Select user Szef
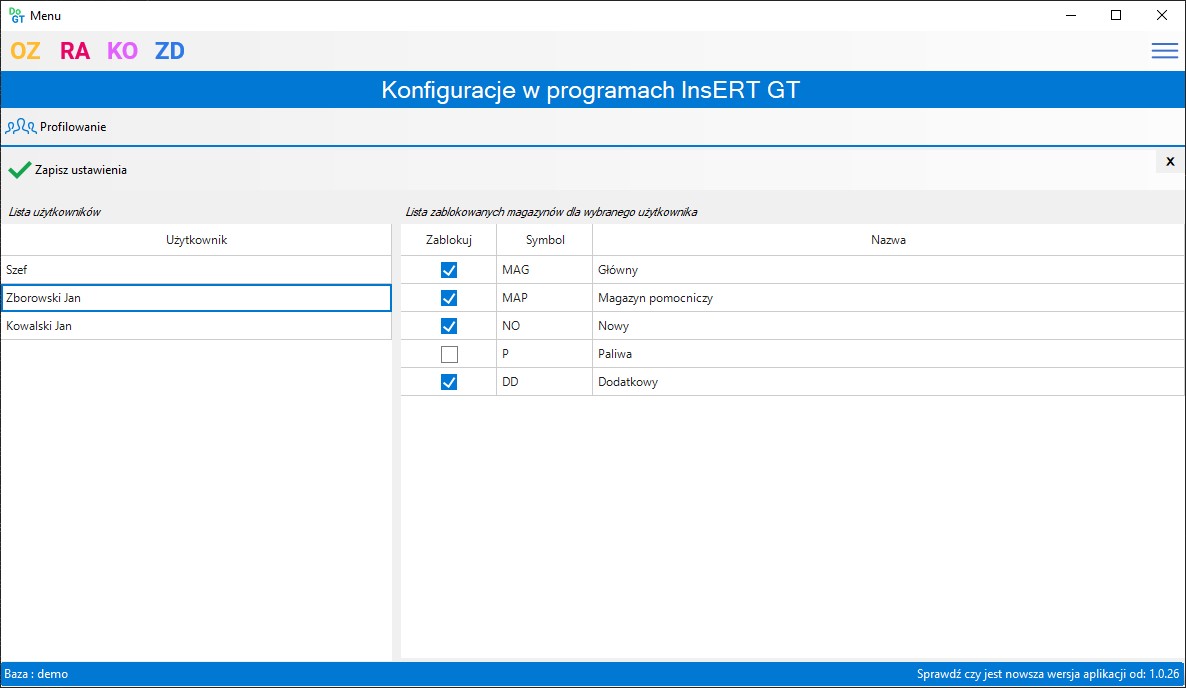 point(196,270)
